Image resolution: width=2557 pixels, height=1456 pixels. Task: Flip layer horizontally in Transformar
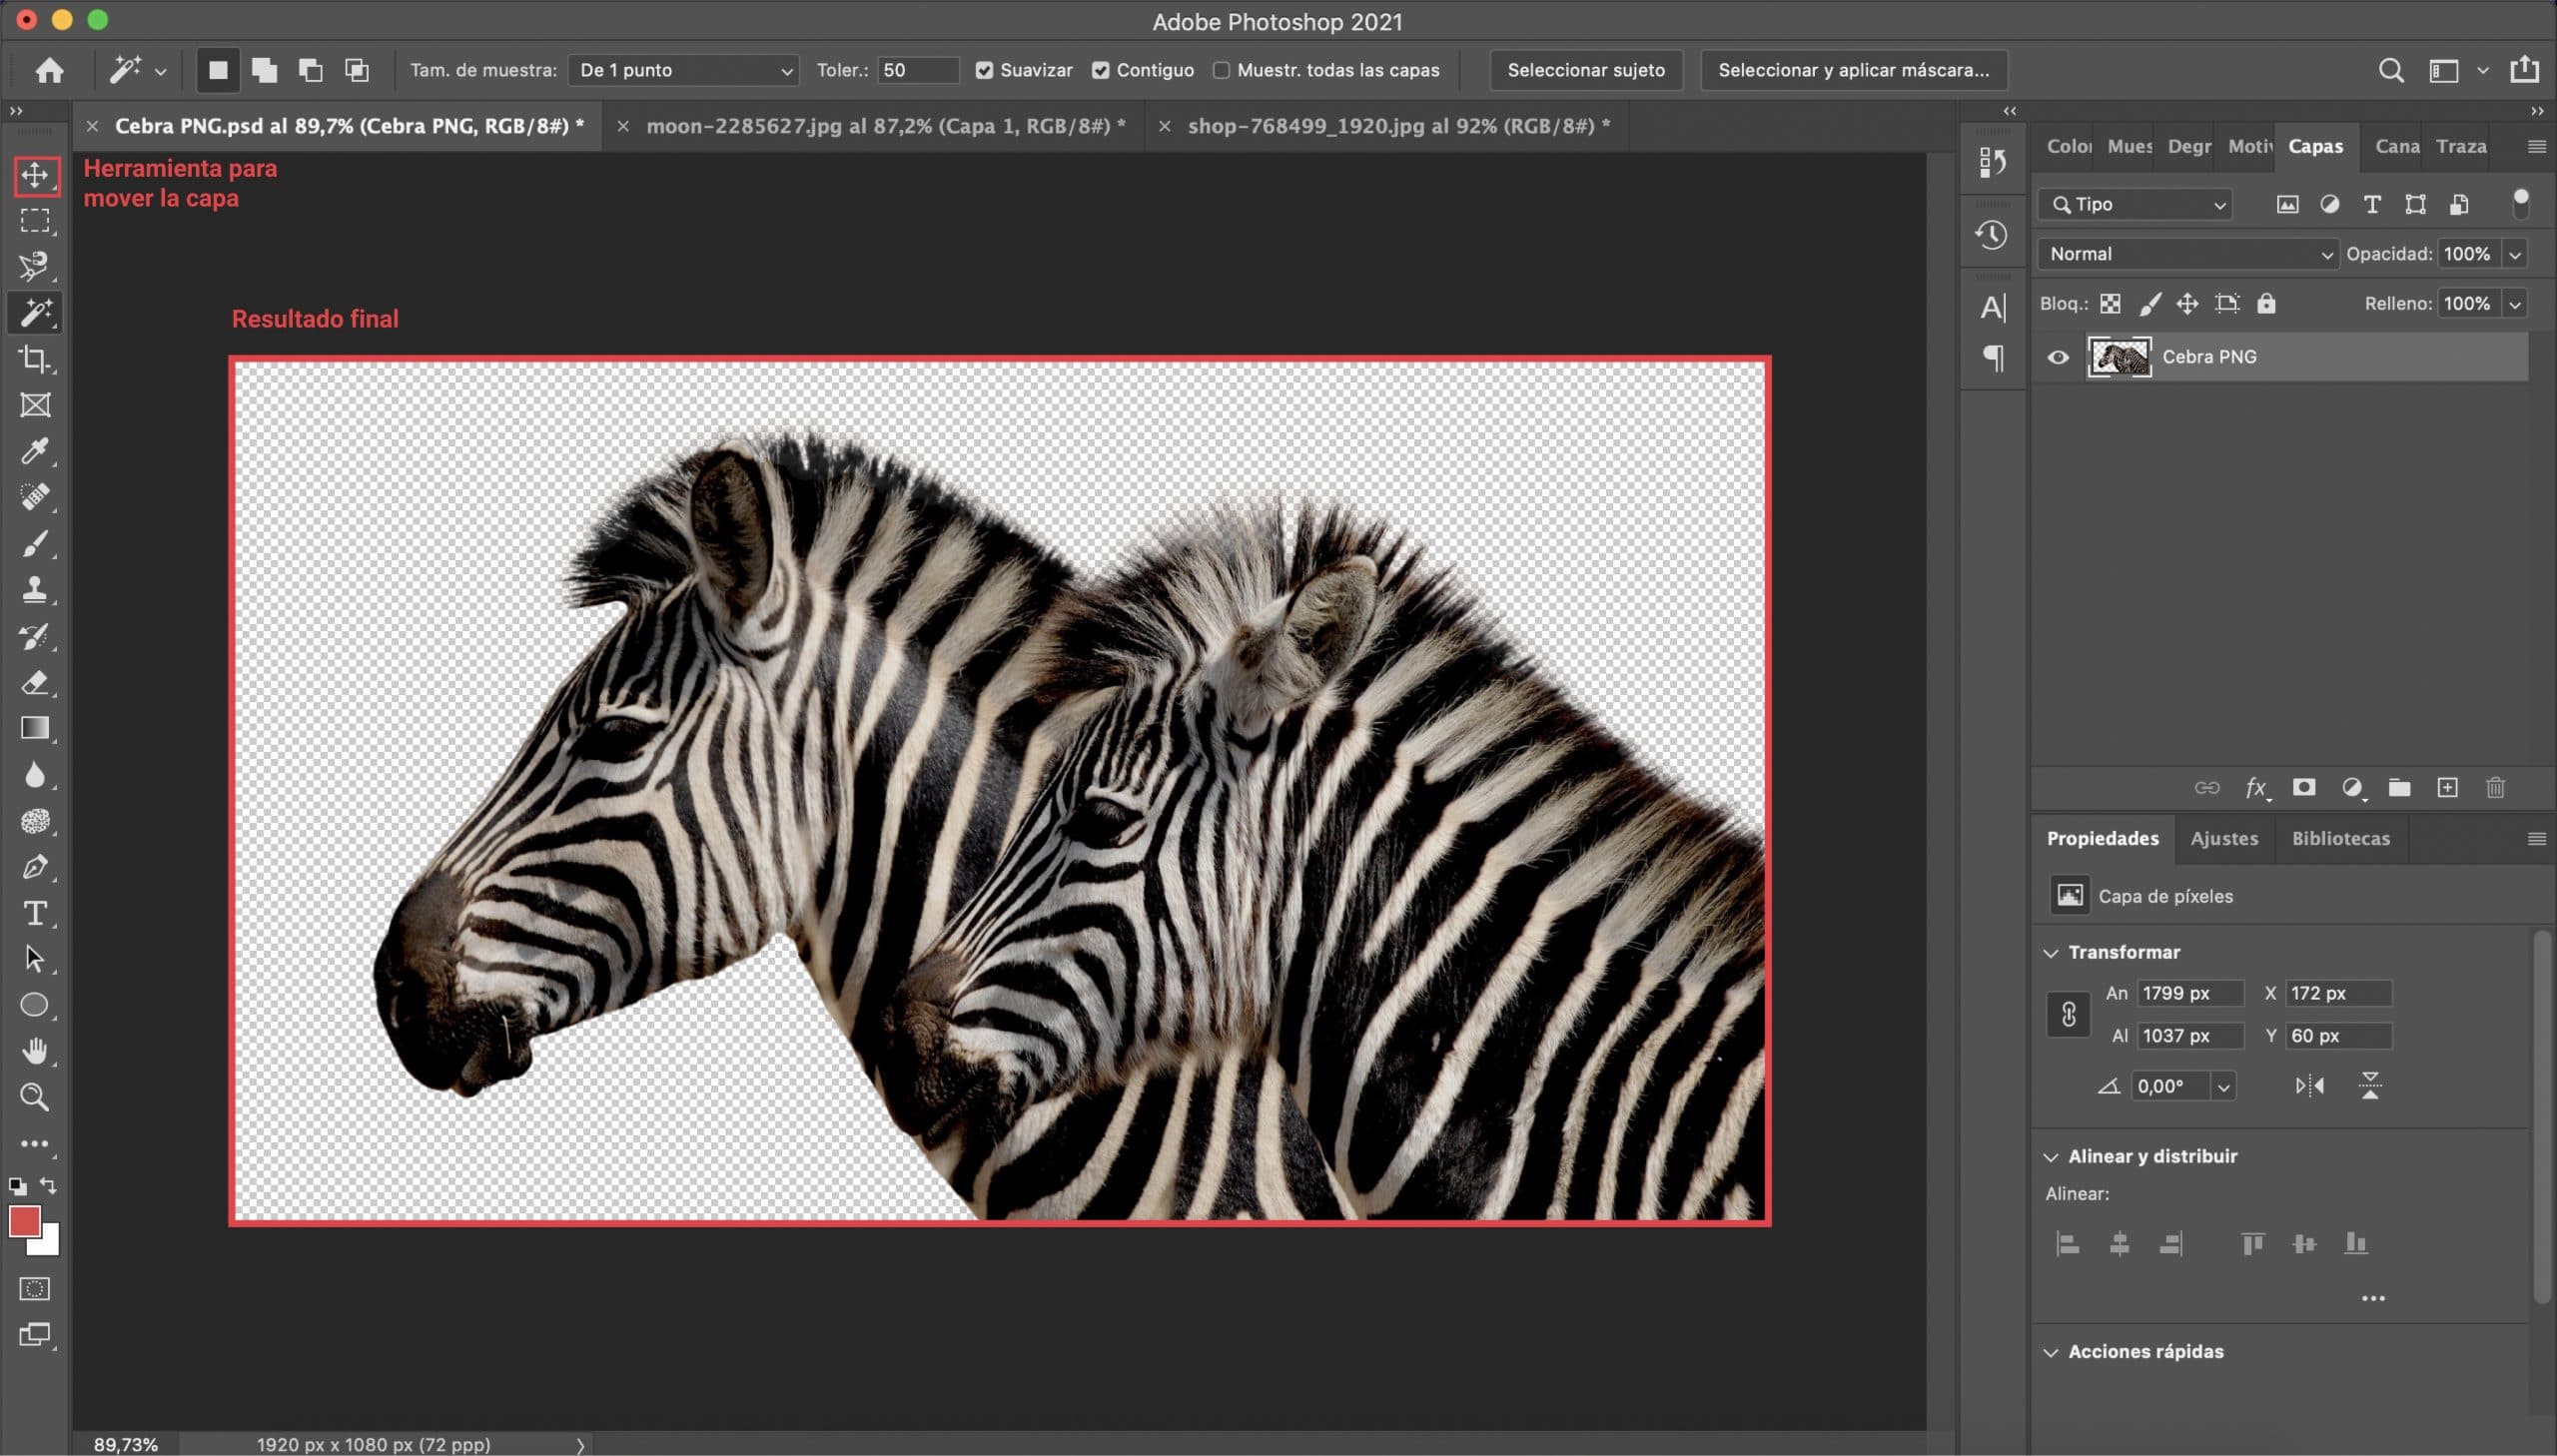pyautogui.click(x=2310, y=1086)
